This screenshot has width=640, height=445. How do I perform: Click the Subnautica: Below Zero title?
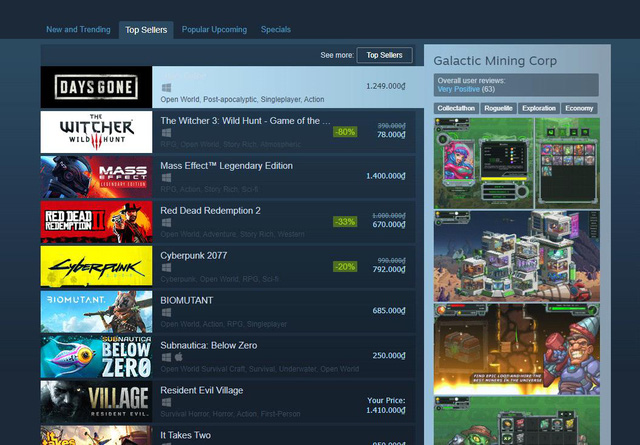point(209,345)
